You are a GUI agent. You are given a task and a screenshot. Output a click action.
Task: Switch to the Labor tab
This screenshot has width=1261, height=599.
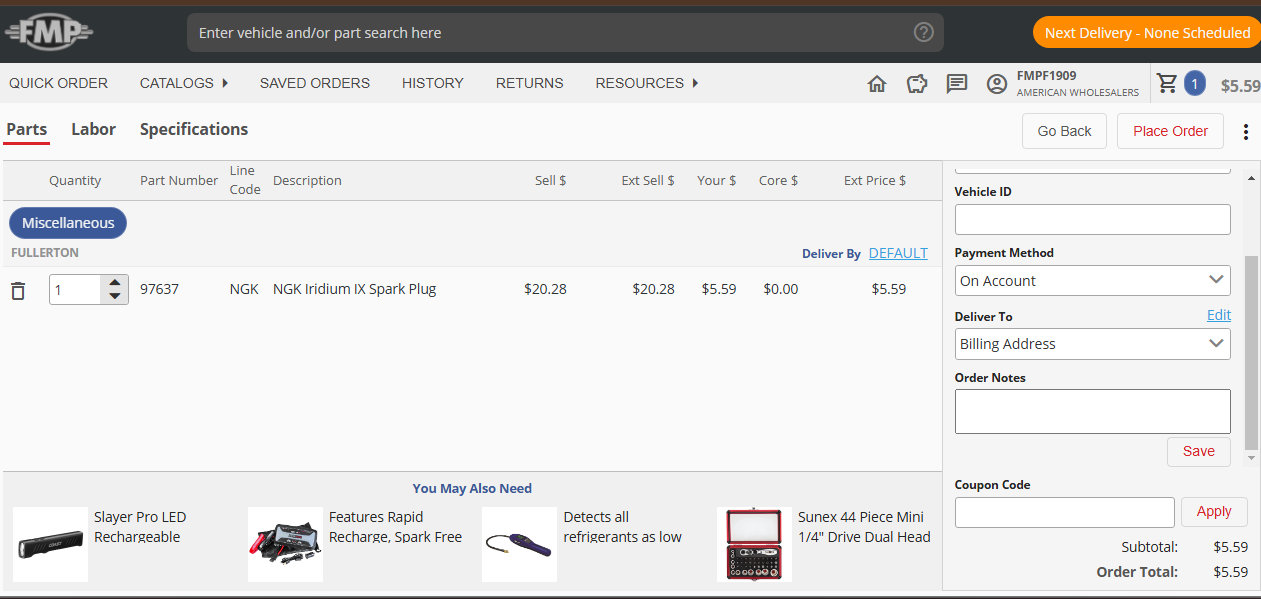coord(94,129)
